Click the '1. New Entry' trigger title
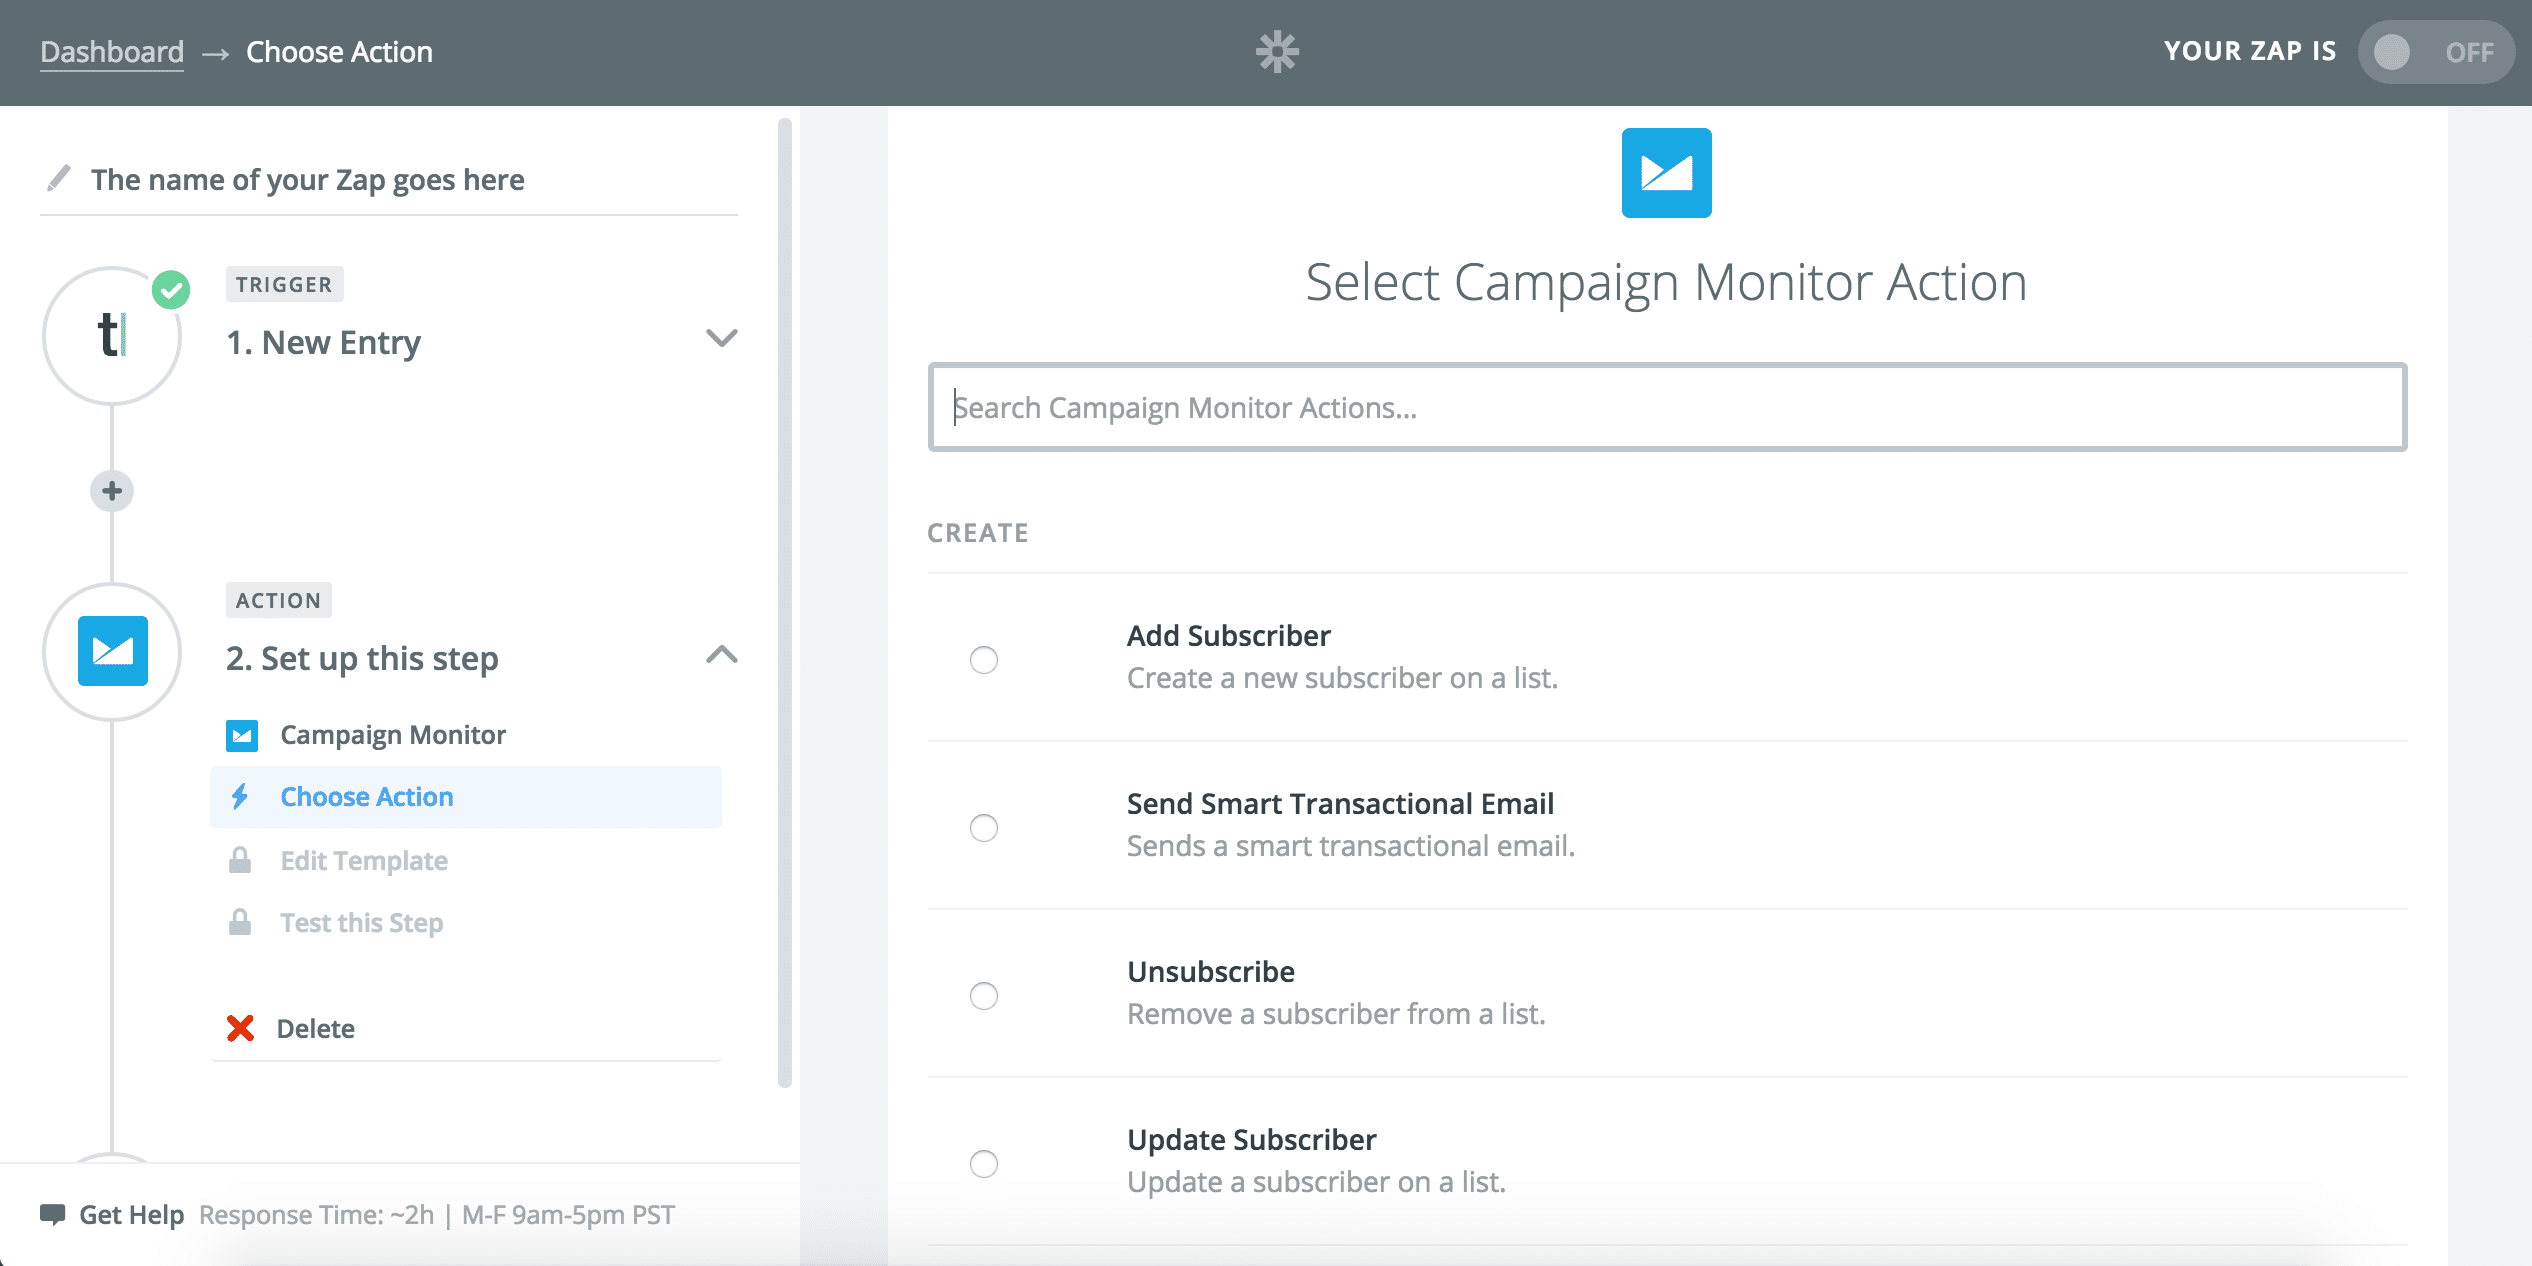The width and height of the screenshot is (2532, 1266). point(323,343)
